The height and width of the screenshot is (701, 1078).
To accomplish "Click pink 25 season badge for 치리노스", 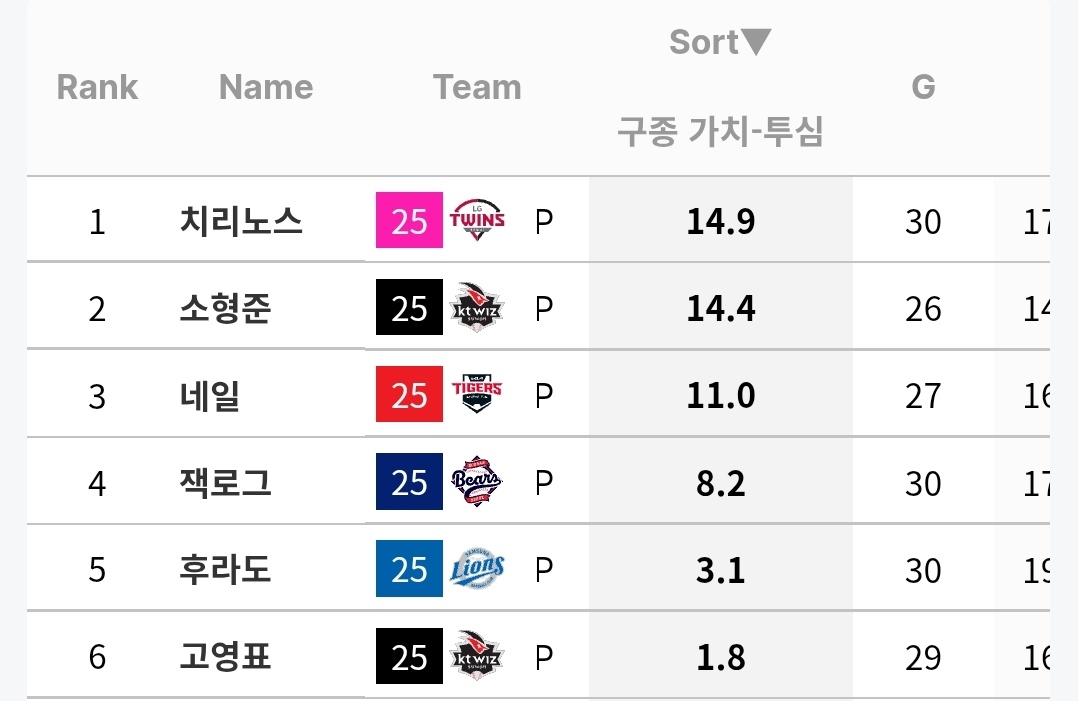I will click(409, 221).
